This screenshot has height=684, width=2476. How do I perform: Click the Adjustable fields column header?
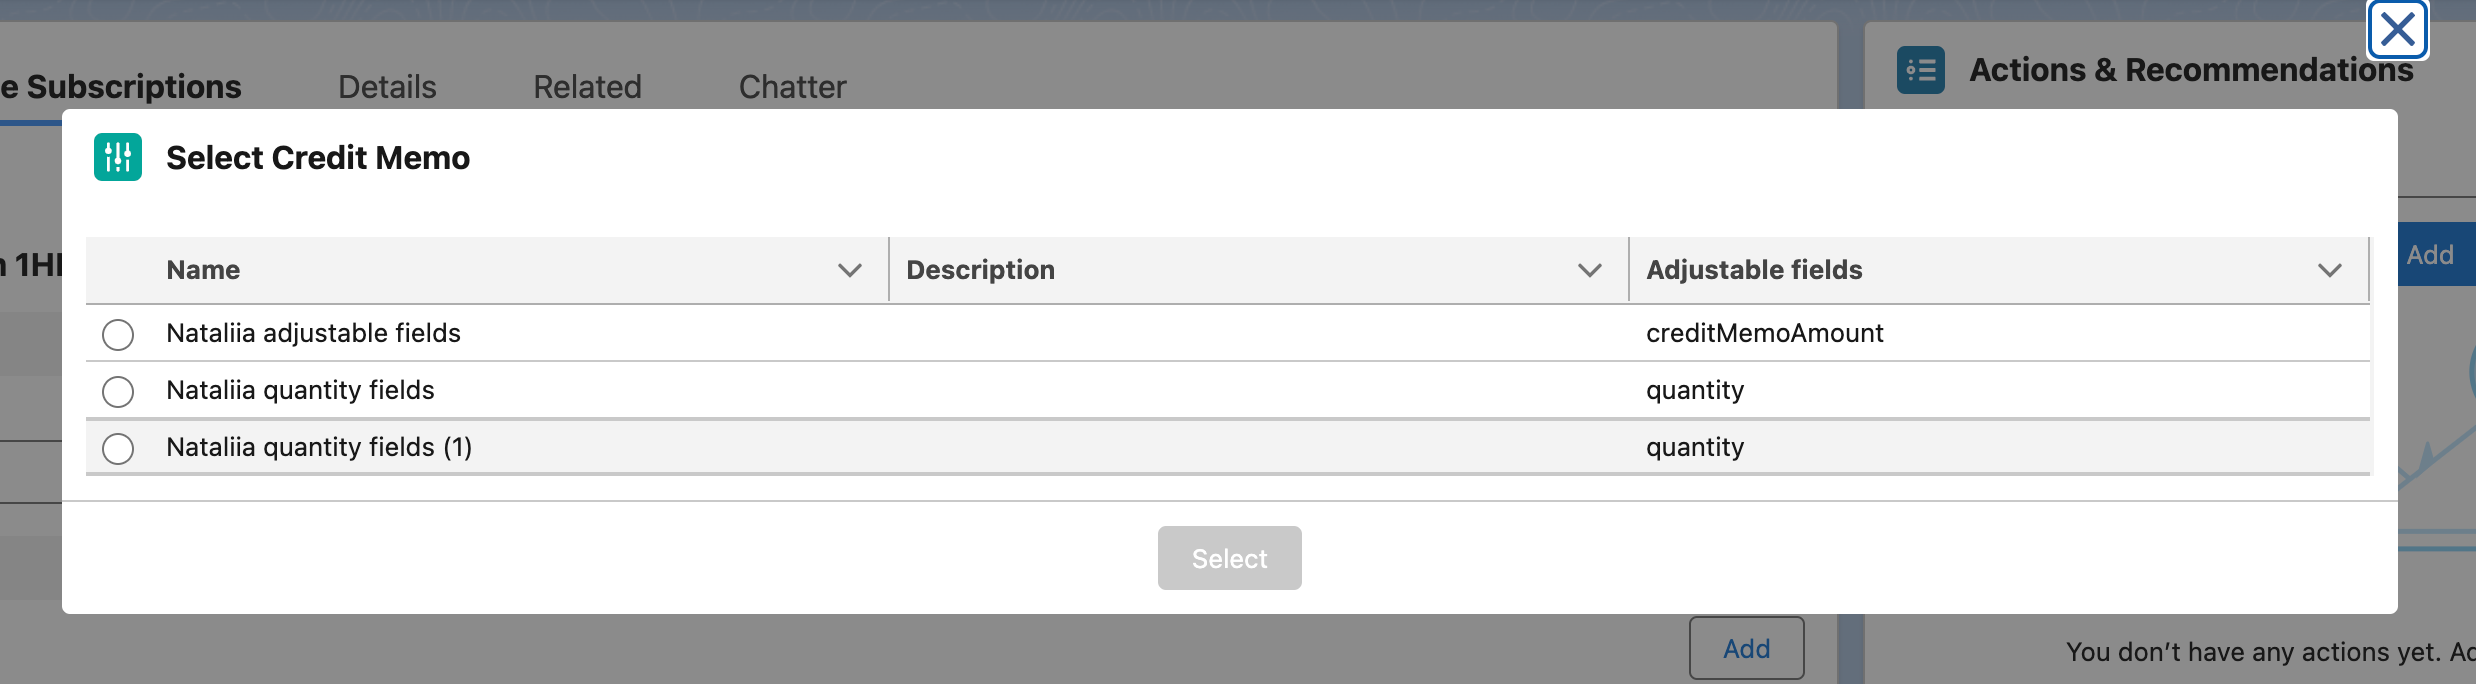[x=1754, y=270]
